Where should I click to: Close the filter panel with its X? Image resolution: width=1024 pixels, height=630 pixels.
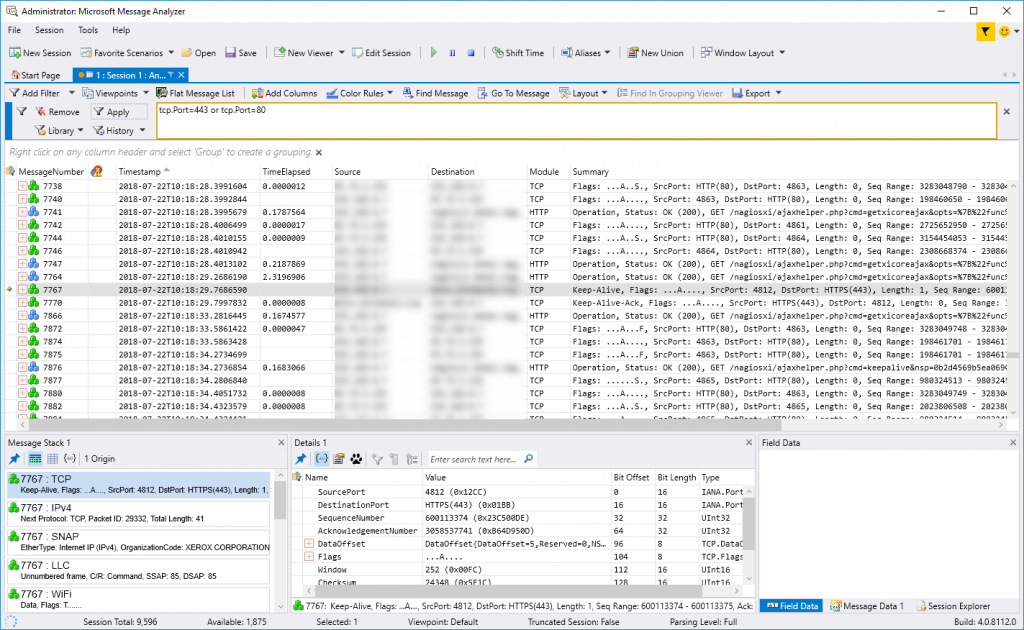coord(1006,112)
